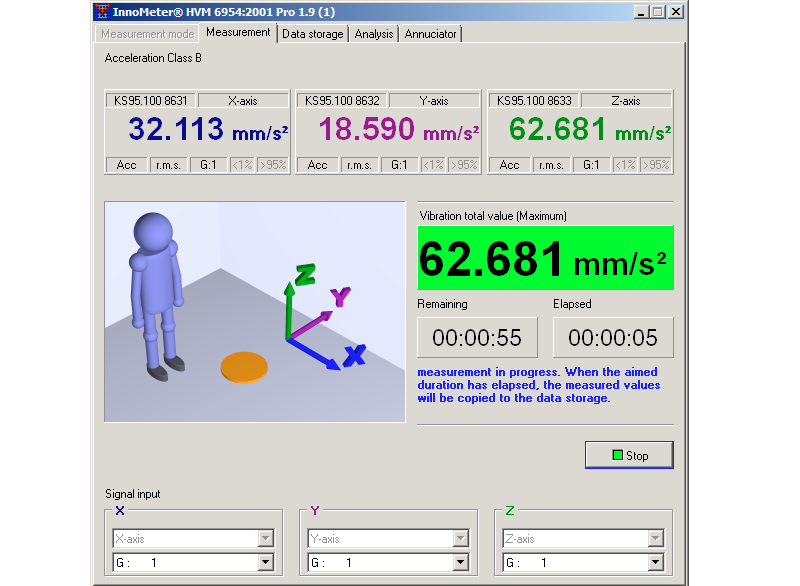The height and width of the screenshot is (586, 800).
Task: Click the orange sensor disc on the floor
Action: (x=245, y=366)
